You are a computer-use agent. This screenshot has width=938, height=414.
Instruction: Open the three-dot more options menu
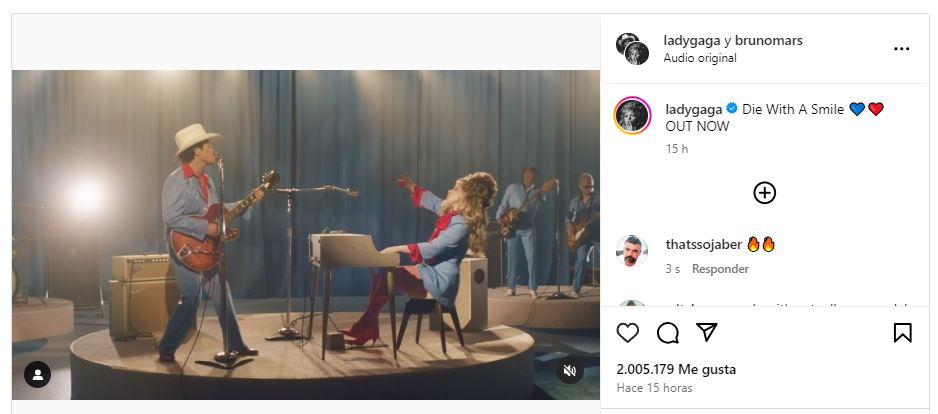click(x=901, y=49)
